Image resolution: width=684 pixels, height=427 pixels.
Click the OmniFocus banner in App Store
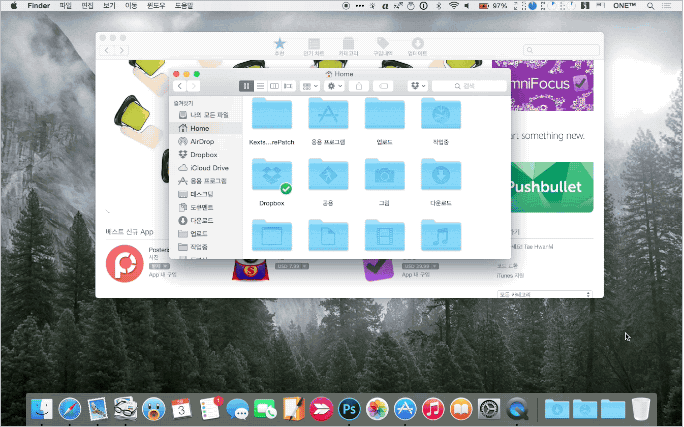click(552, 85)
